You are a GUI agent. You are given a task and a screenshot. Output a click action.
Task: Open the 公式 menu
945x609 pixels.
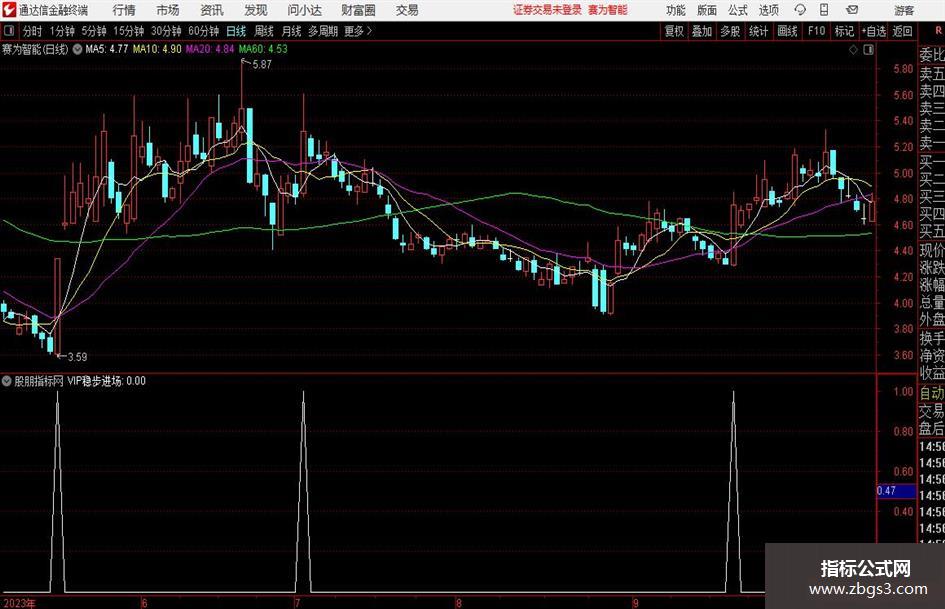[737, 10]
